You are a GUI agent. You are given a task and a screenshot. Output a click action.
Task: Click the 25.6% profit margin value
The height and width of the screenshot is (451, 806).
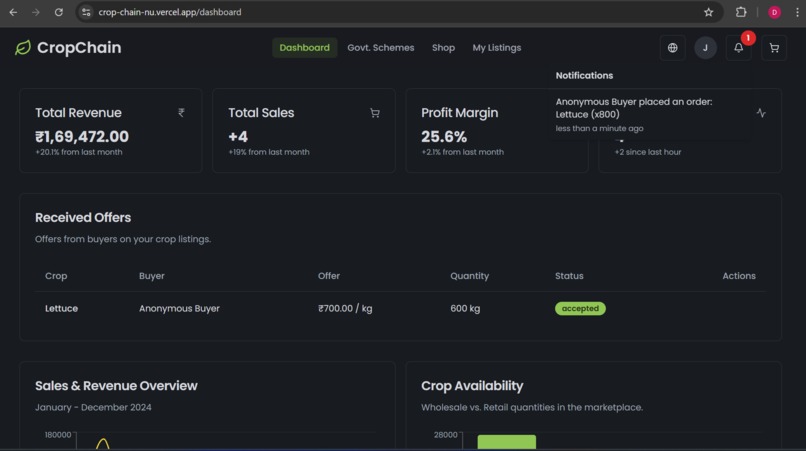[x=444, y=136]
